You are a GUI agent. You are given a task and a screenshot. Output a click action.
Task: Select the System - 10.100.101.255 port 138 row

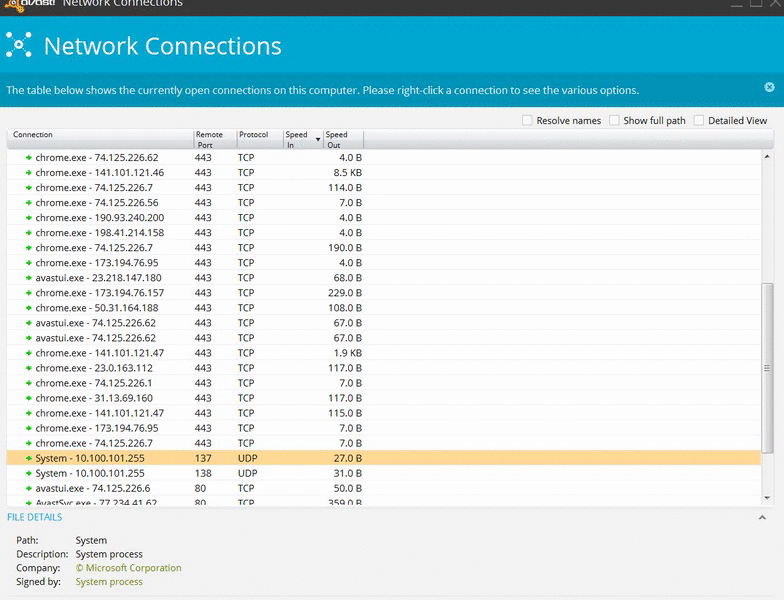pos(384,473)
